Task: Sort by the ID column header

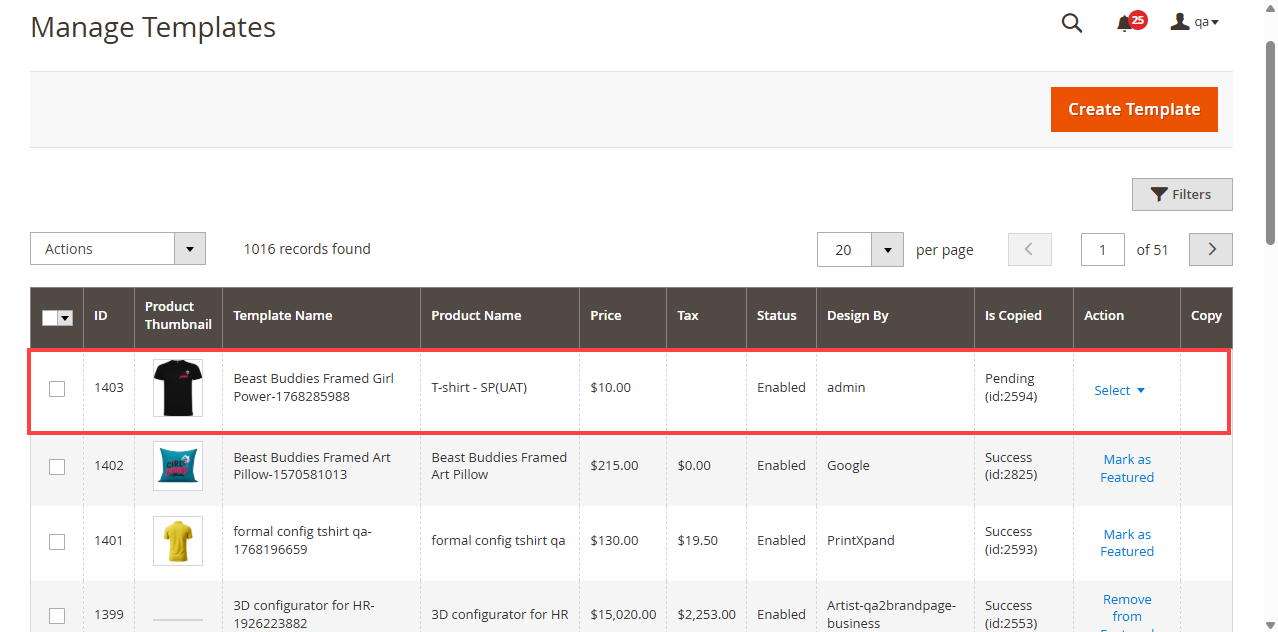Action: (101, 316)
